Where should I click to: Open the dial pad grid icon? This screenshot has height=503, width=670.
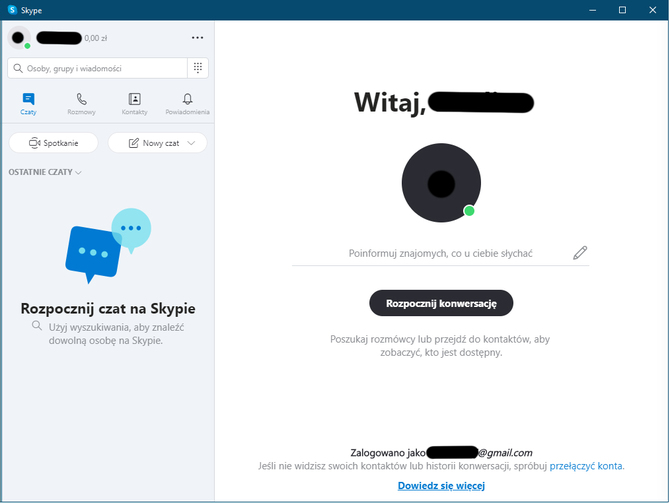pos(198,68)
